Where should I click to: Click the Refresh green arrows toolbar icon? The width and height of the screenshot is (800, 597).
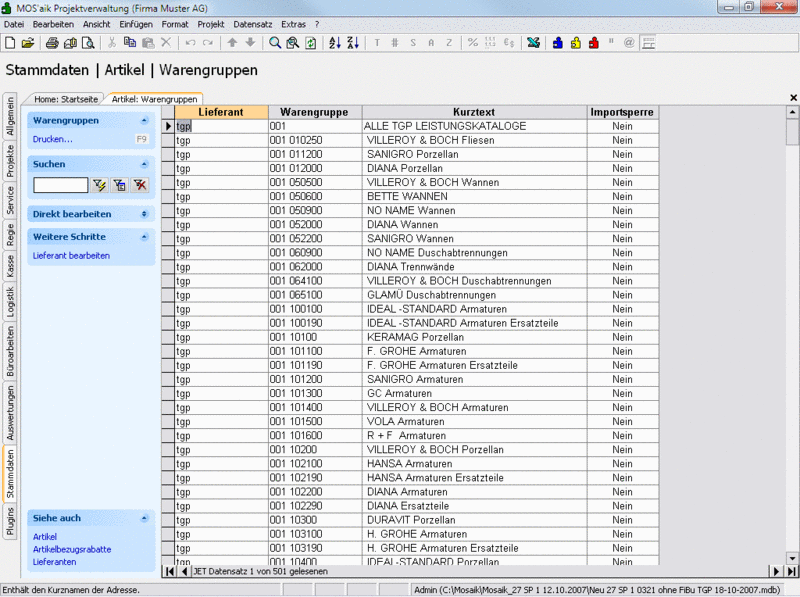tap(310, 43)
